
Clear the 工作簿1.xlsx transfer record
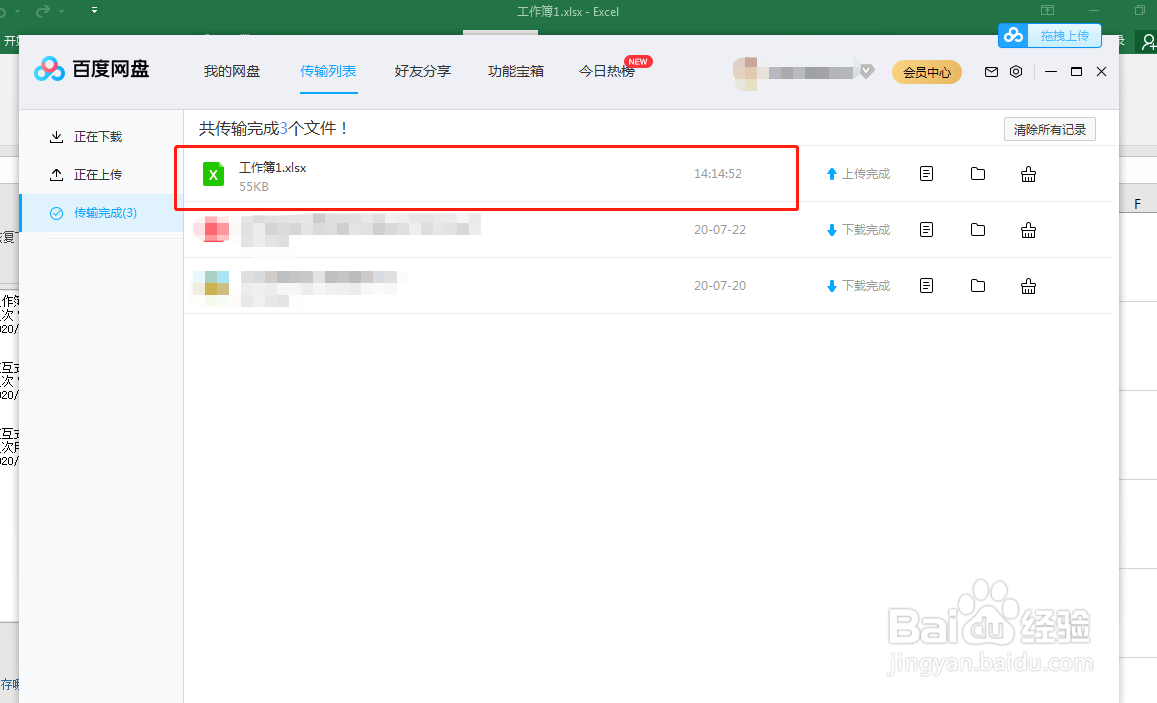pyautogui.click(x=1028, y=174)
